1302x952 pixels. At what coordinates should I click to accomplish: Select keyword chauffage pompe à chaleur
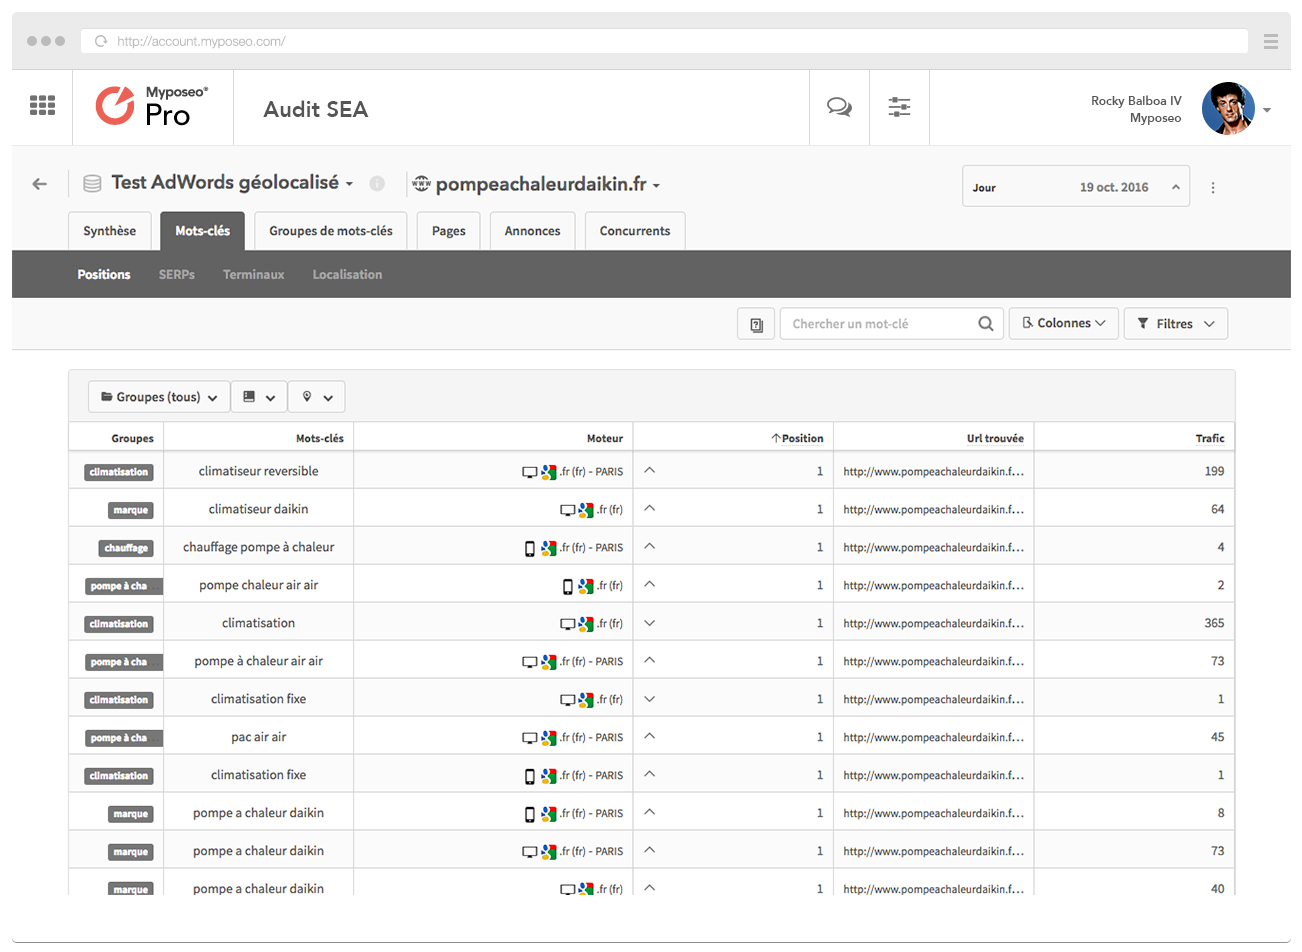[x=258, y=547]
